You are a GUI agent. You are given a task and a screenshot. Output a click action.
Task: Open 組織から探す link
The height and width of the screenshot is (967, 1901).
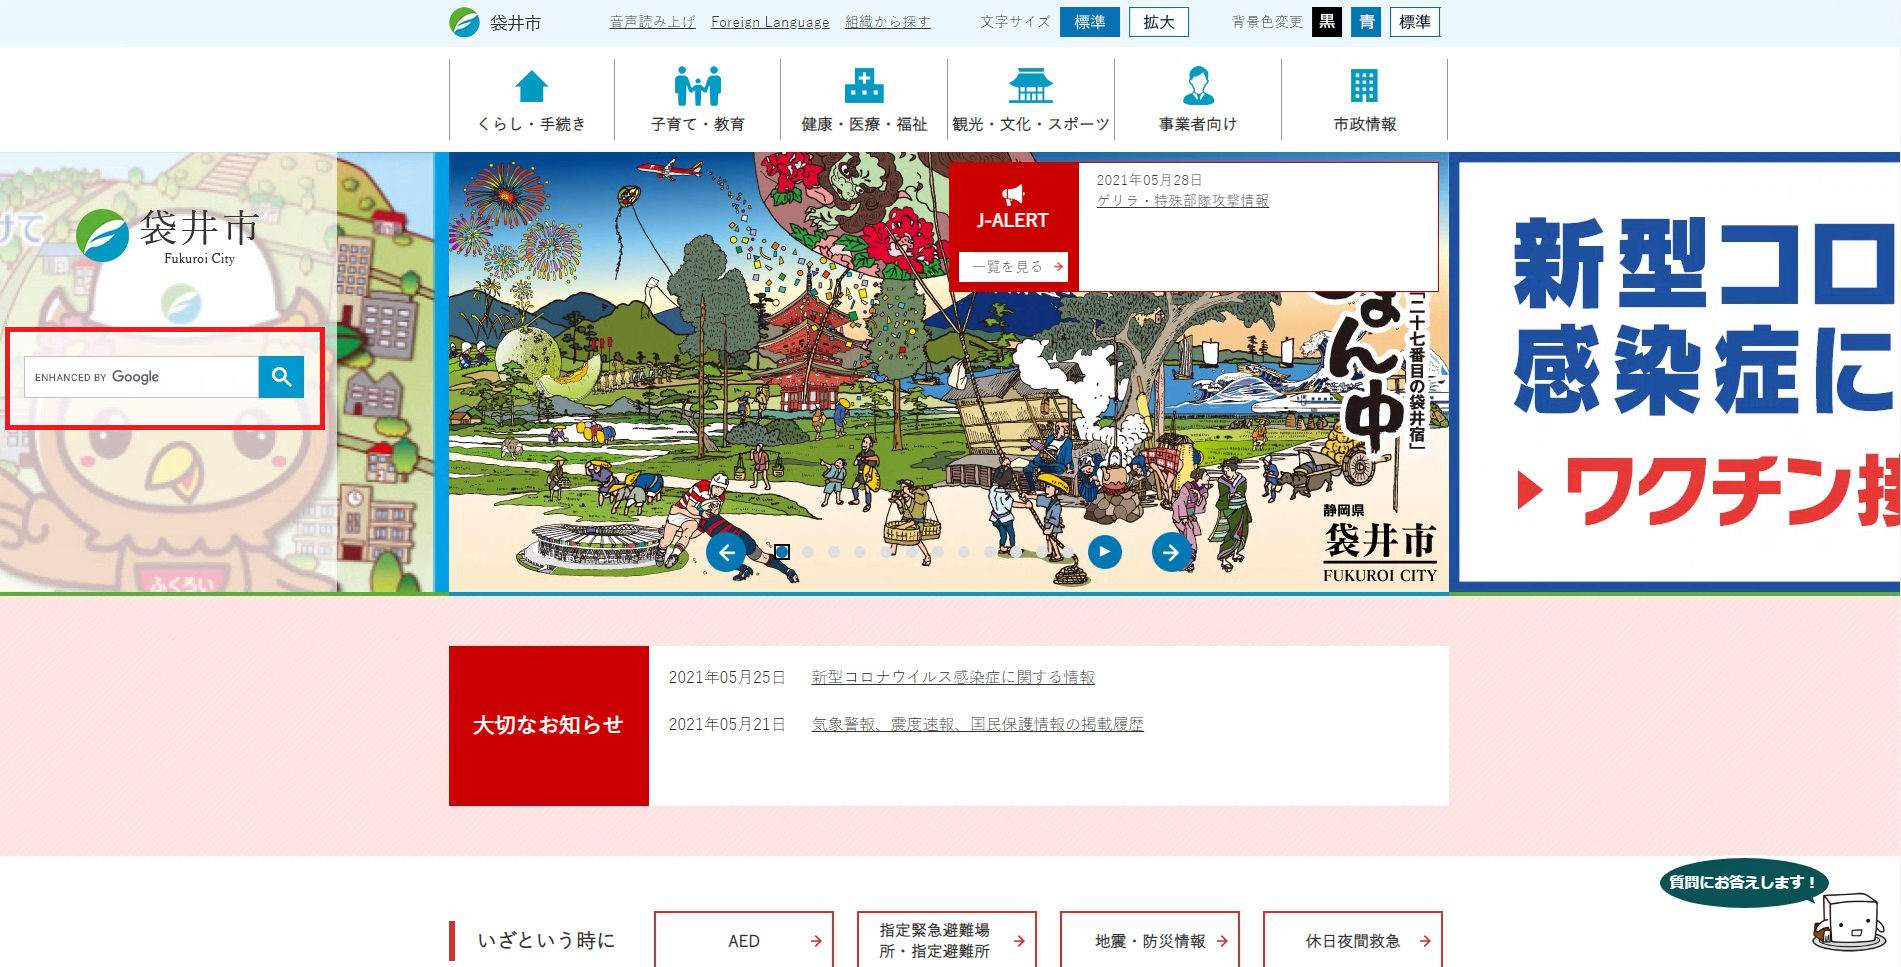tap(888, 22)
